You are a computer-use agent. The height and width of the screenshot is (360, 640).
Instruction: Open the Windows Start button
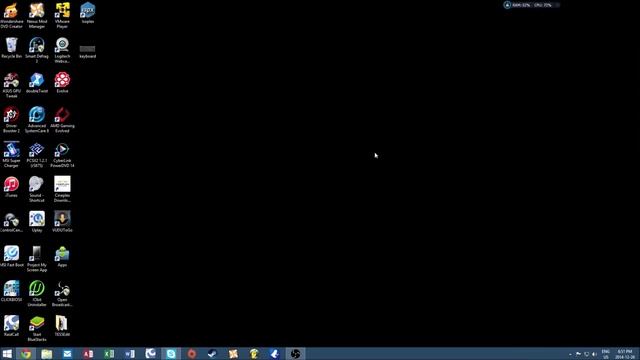pyautogui.click(x=7, y=353)
